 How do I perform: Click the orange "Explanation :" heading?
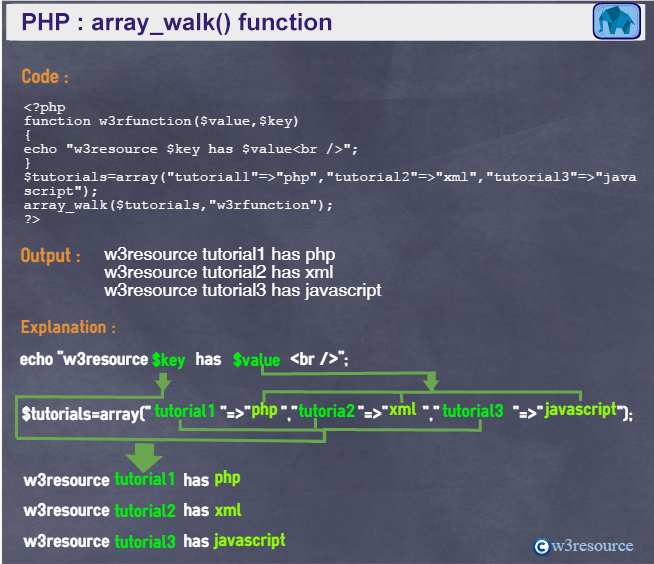coord(68,327)
